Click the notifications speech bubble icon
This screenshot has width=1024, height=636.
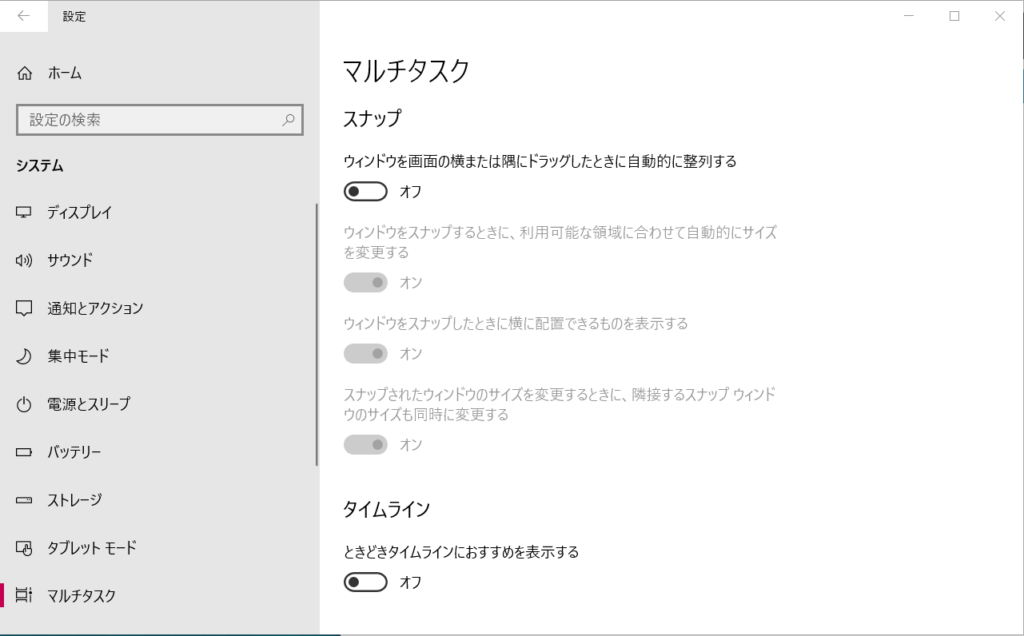24,308
